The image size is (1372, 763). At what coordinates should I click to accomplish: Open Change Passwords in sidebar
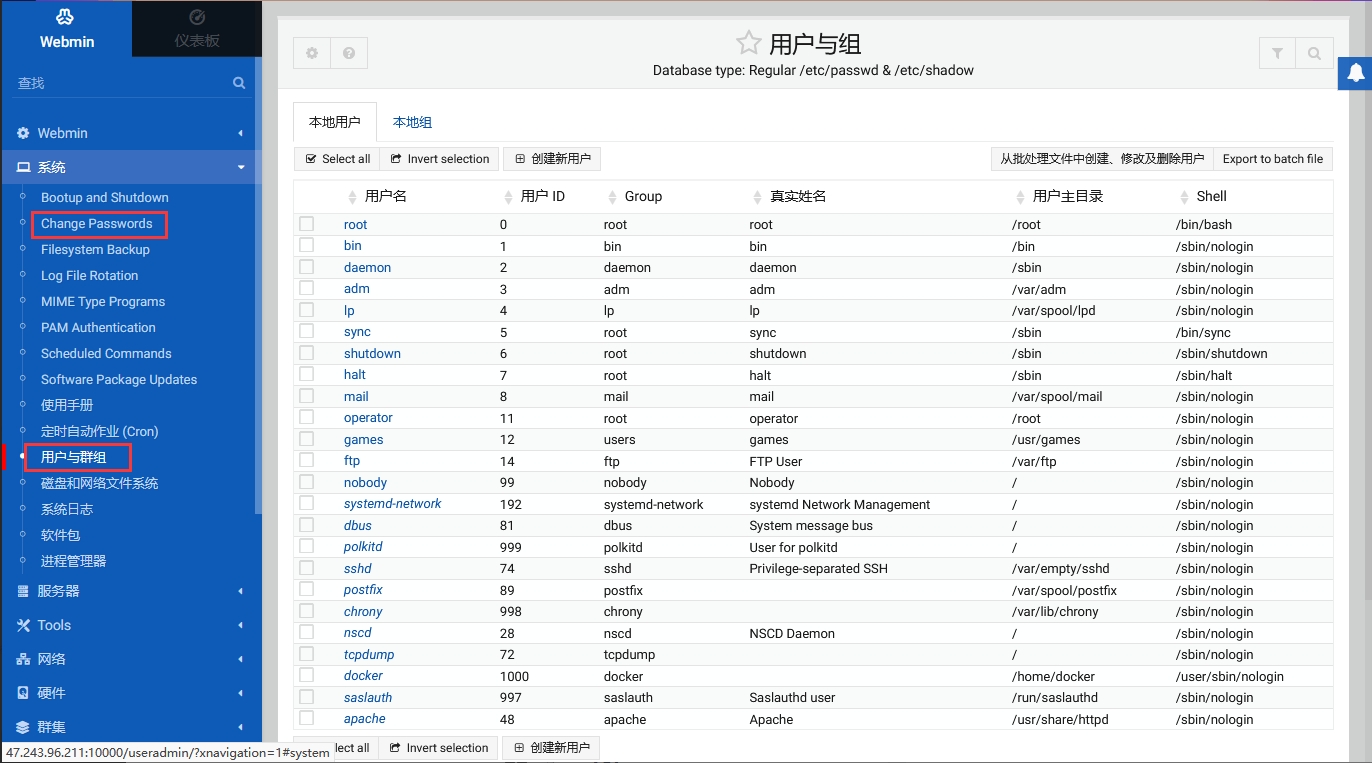[x=97, y=224]
